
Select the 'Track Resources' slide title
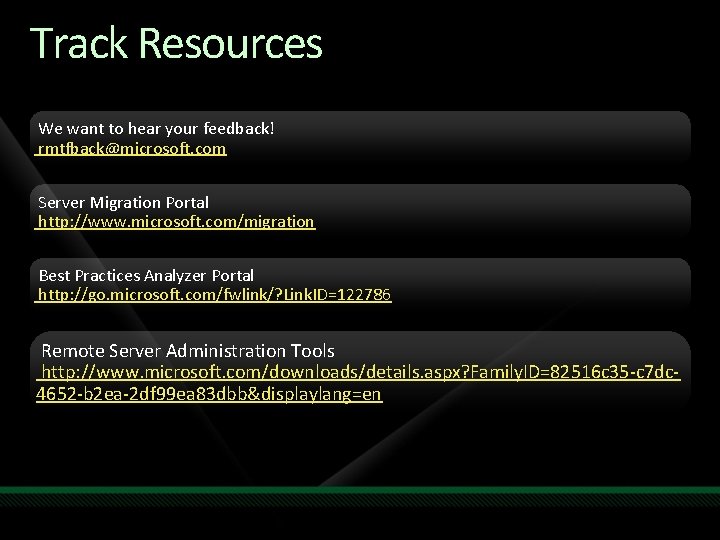(176, 43)
